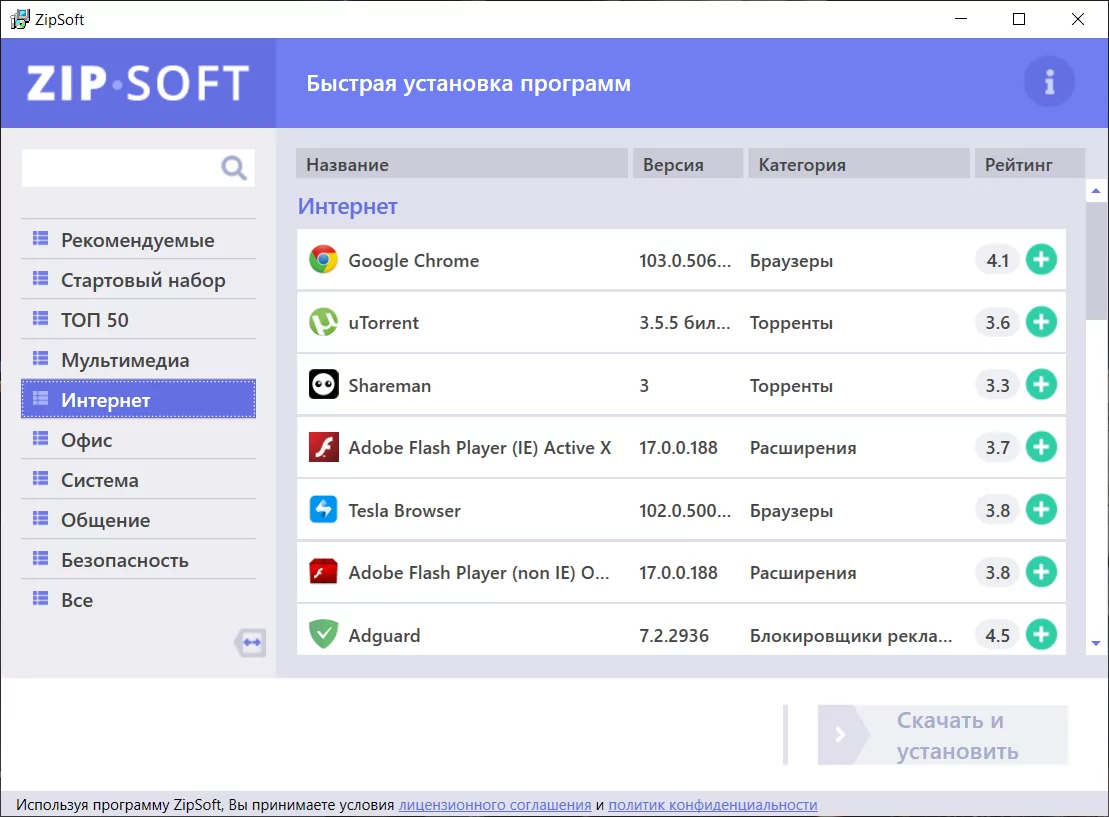Click the 3.3 rating of Shareman
The height and width of the screenshot is (817, 1109).
pos(997,386)
